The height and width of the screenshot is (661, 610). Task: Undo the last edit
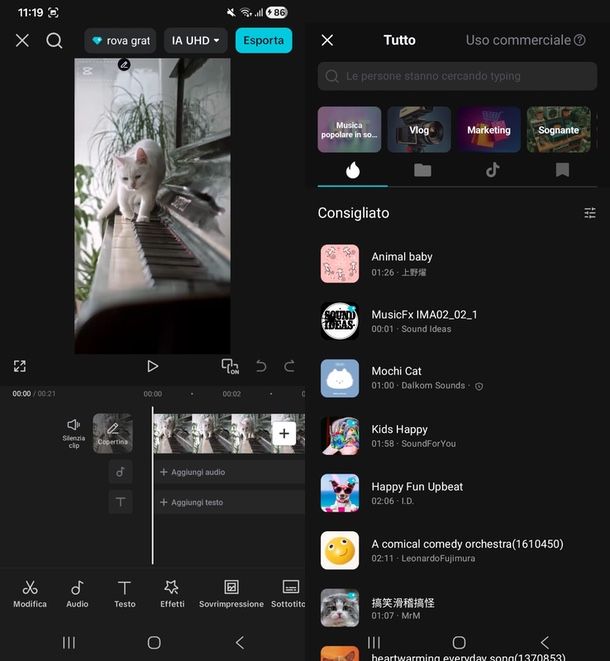(261, 366)
